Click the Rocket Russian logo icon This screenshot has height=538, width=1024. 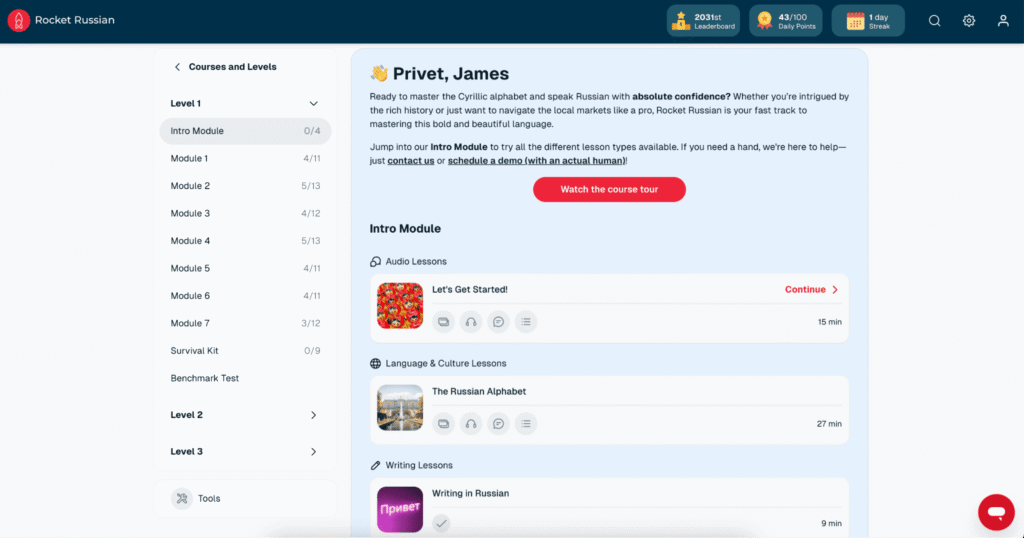(x=18, y=20)
